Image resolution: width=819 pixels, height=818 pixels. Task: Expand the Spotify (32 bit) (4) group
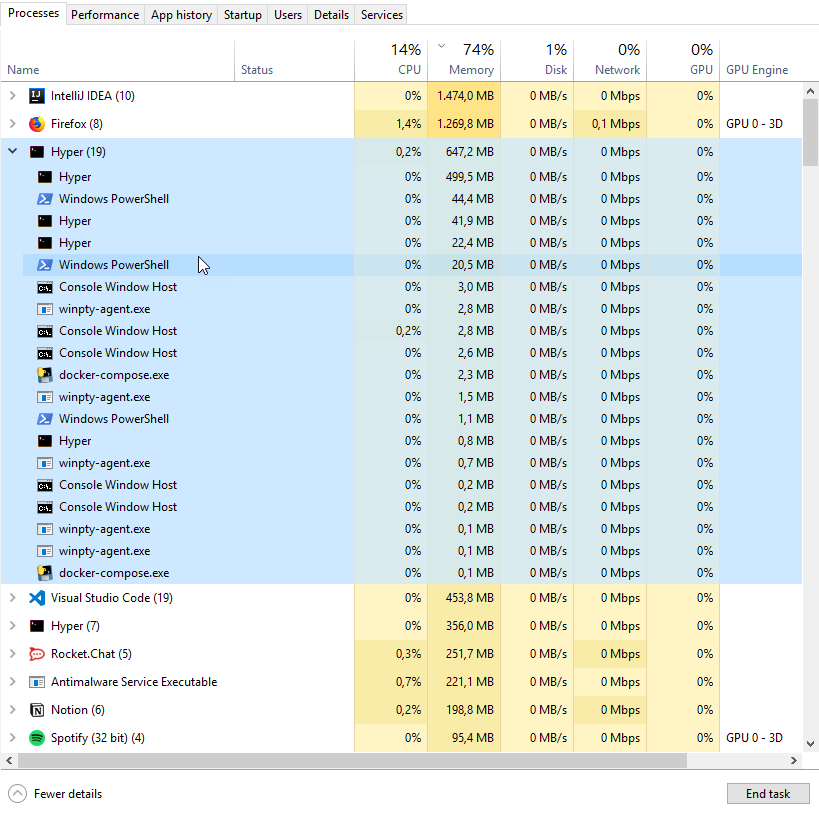[13, 738]
